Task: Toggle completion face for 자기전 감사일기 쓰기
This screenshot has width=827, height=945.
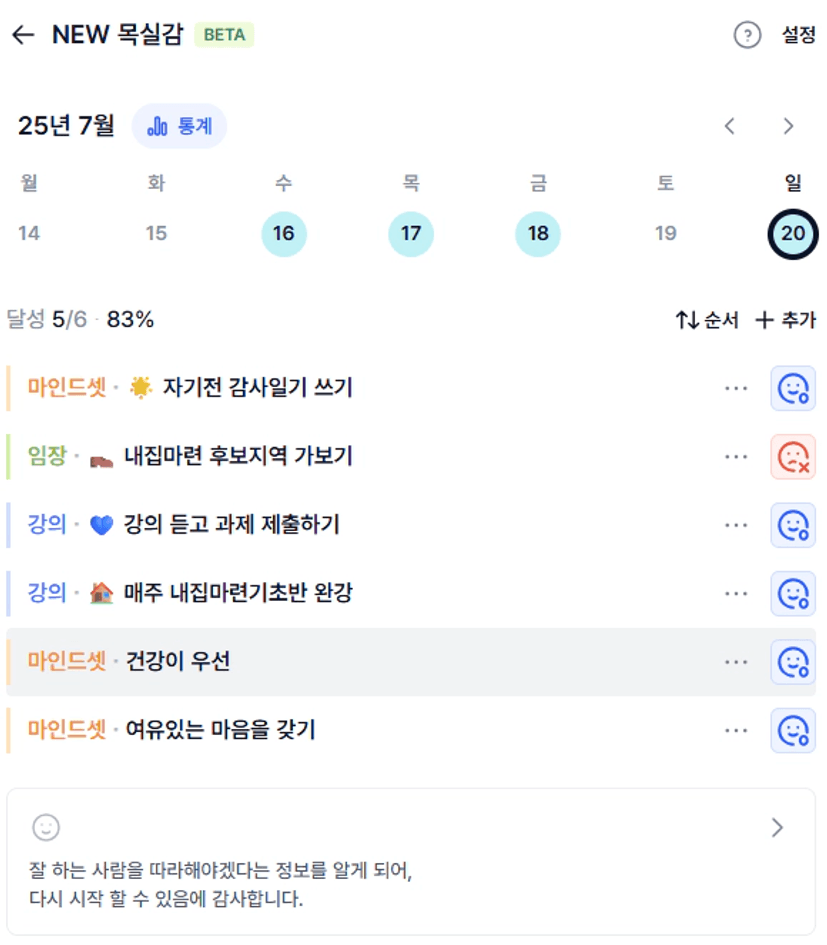Action: 793,388
